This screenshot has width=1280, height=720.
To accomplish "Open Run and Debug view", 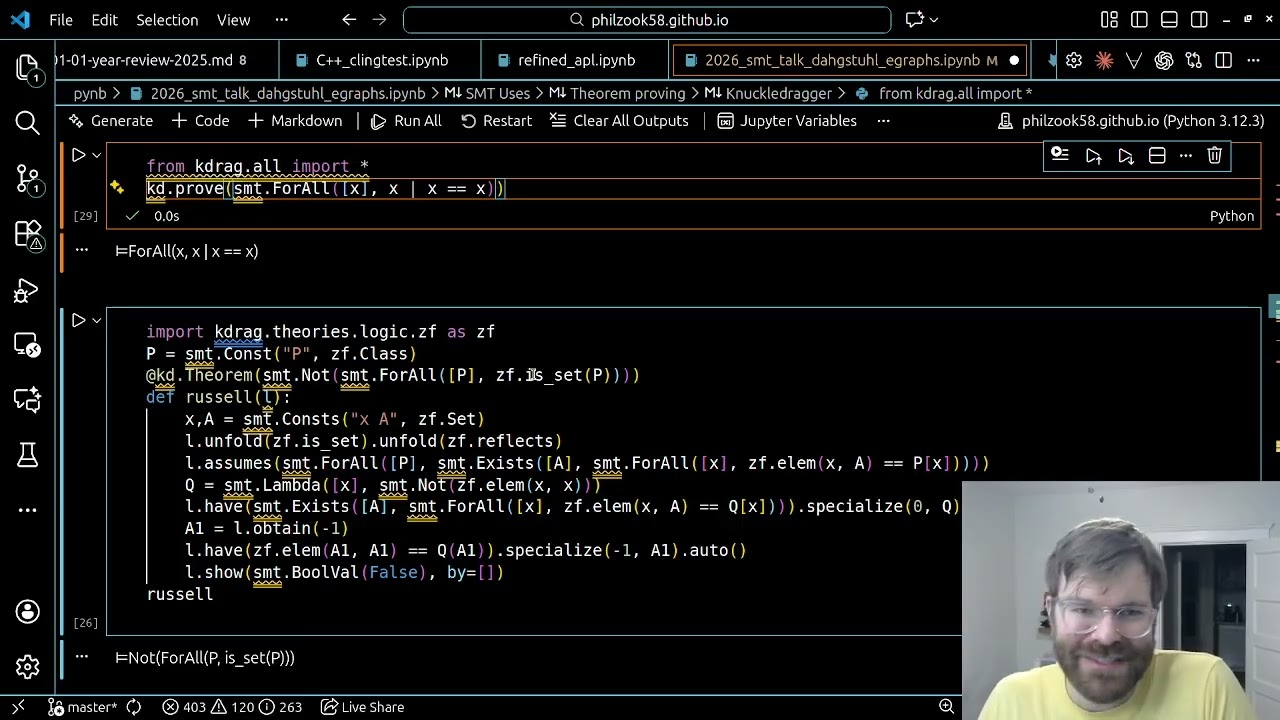I will (x=27, y=290).
